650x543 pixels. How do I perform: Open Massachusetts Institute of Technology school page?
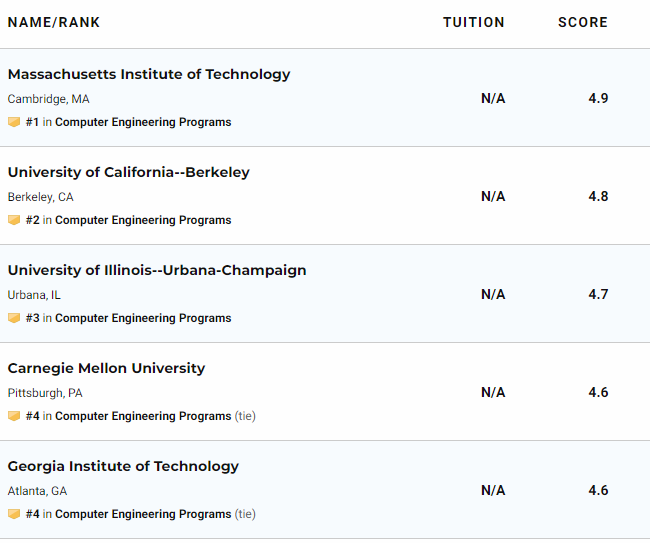pos(149,74)
